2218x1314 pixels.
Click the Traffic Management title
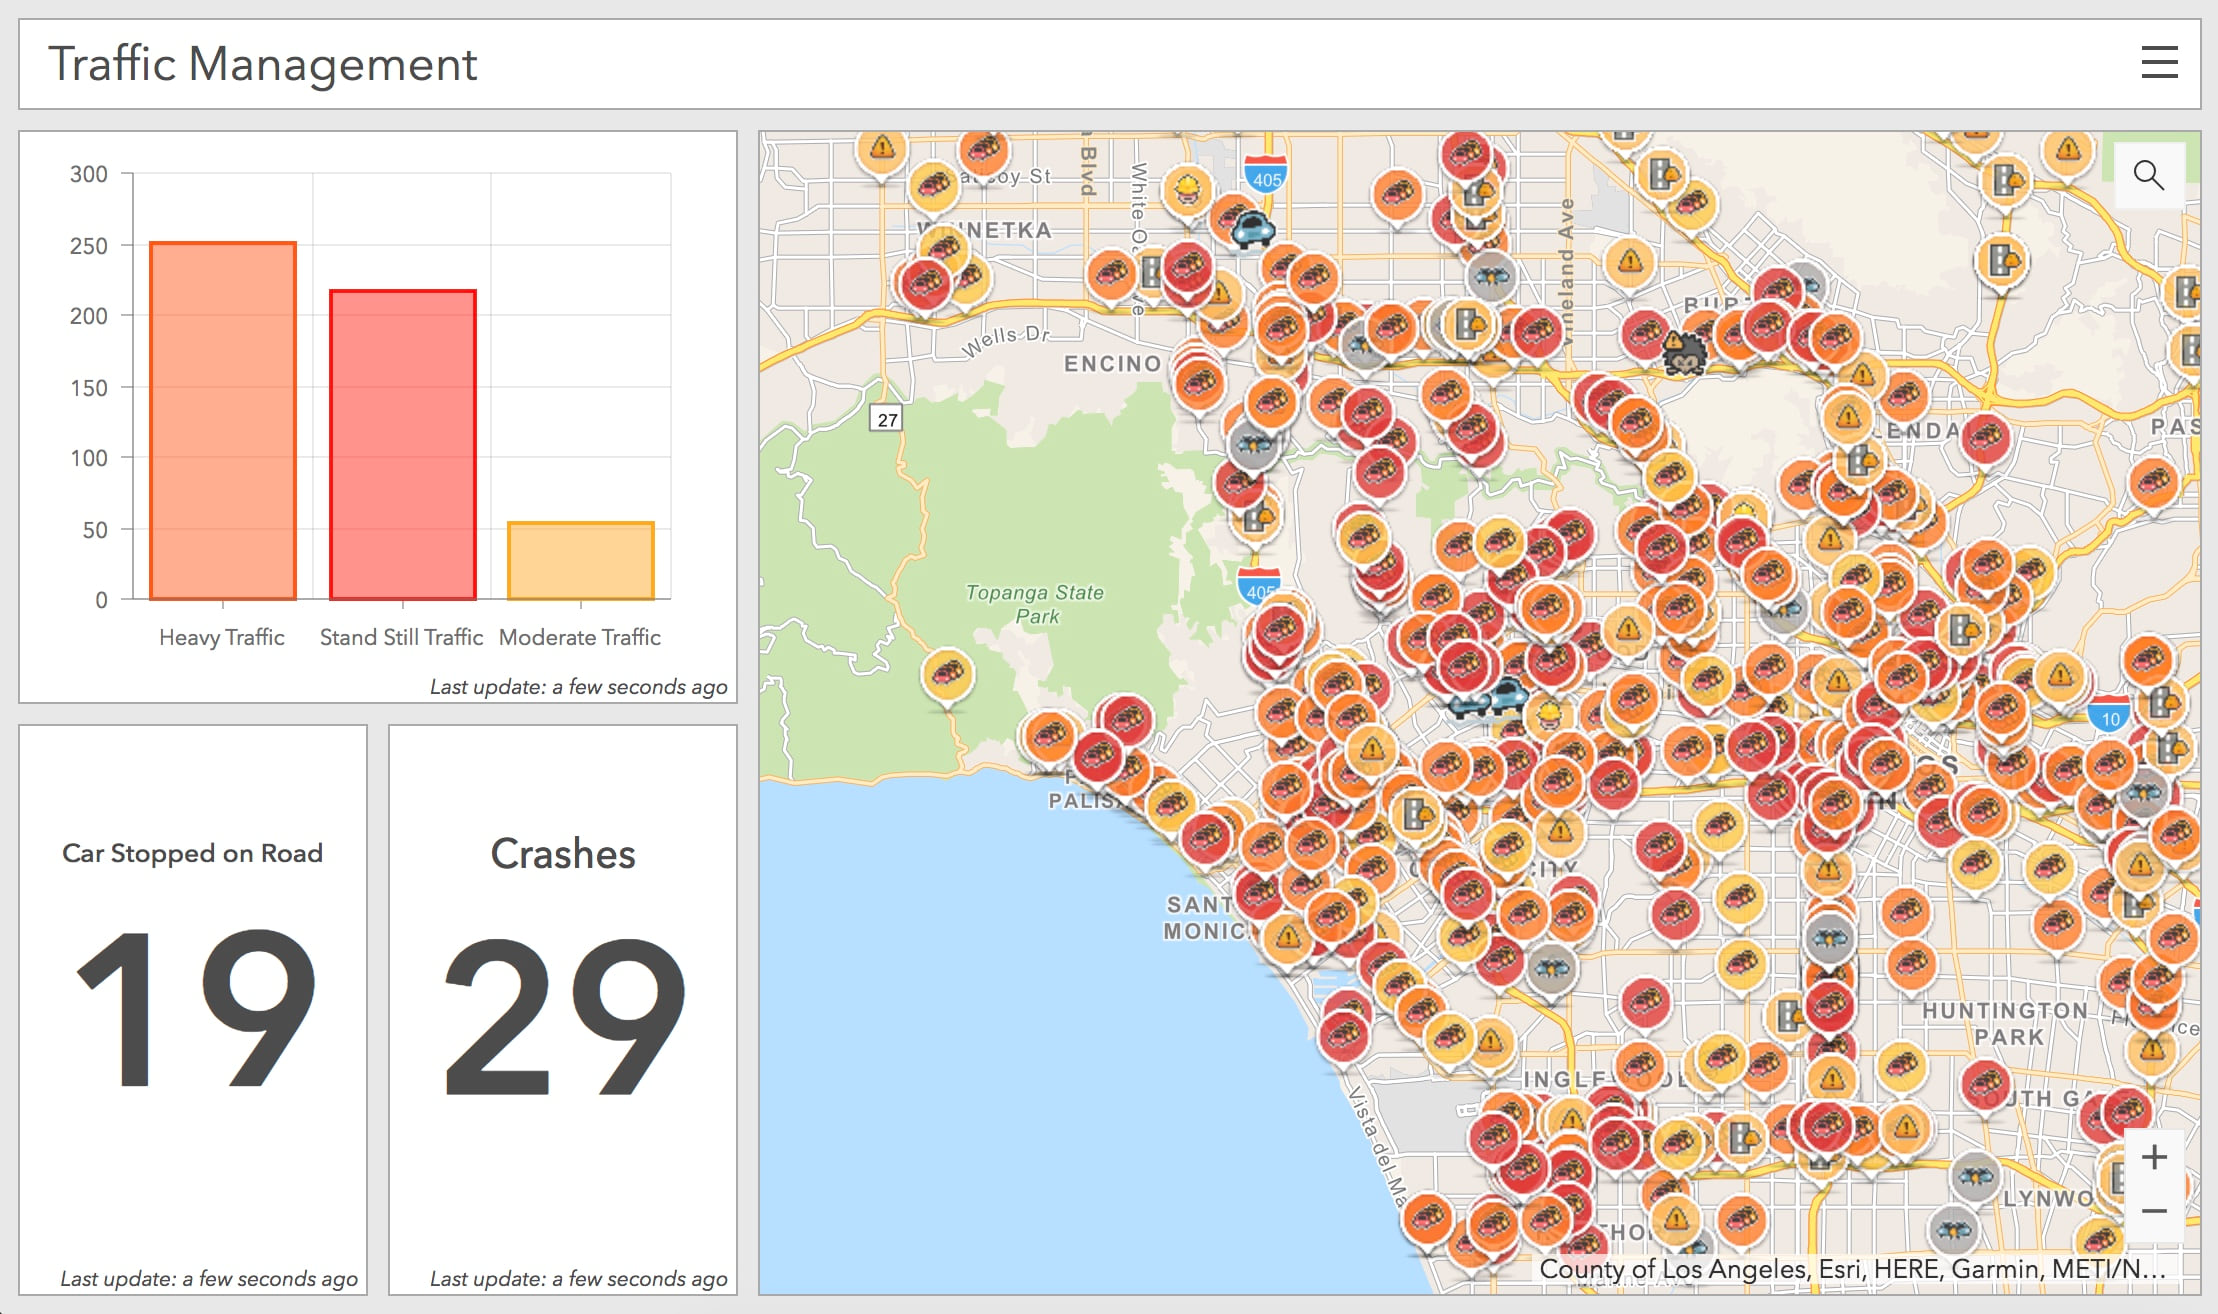[264, 63]
